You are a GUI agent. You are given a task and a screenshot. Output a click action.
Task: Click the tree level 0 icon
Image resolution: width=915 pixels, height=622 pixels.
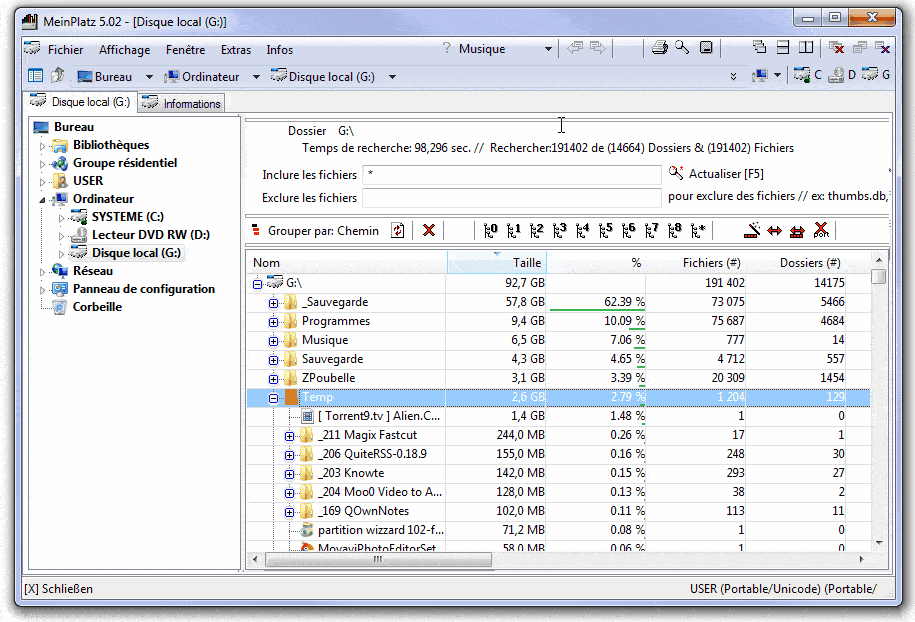(491, 231)
